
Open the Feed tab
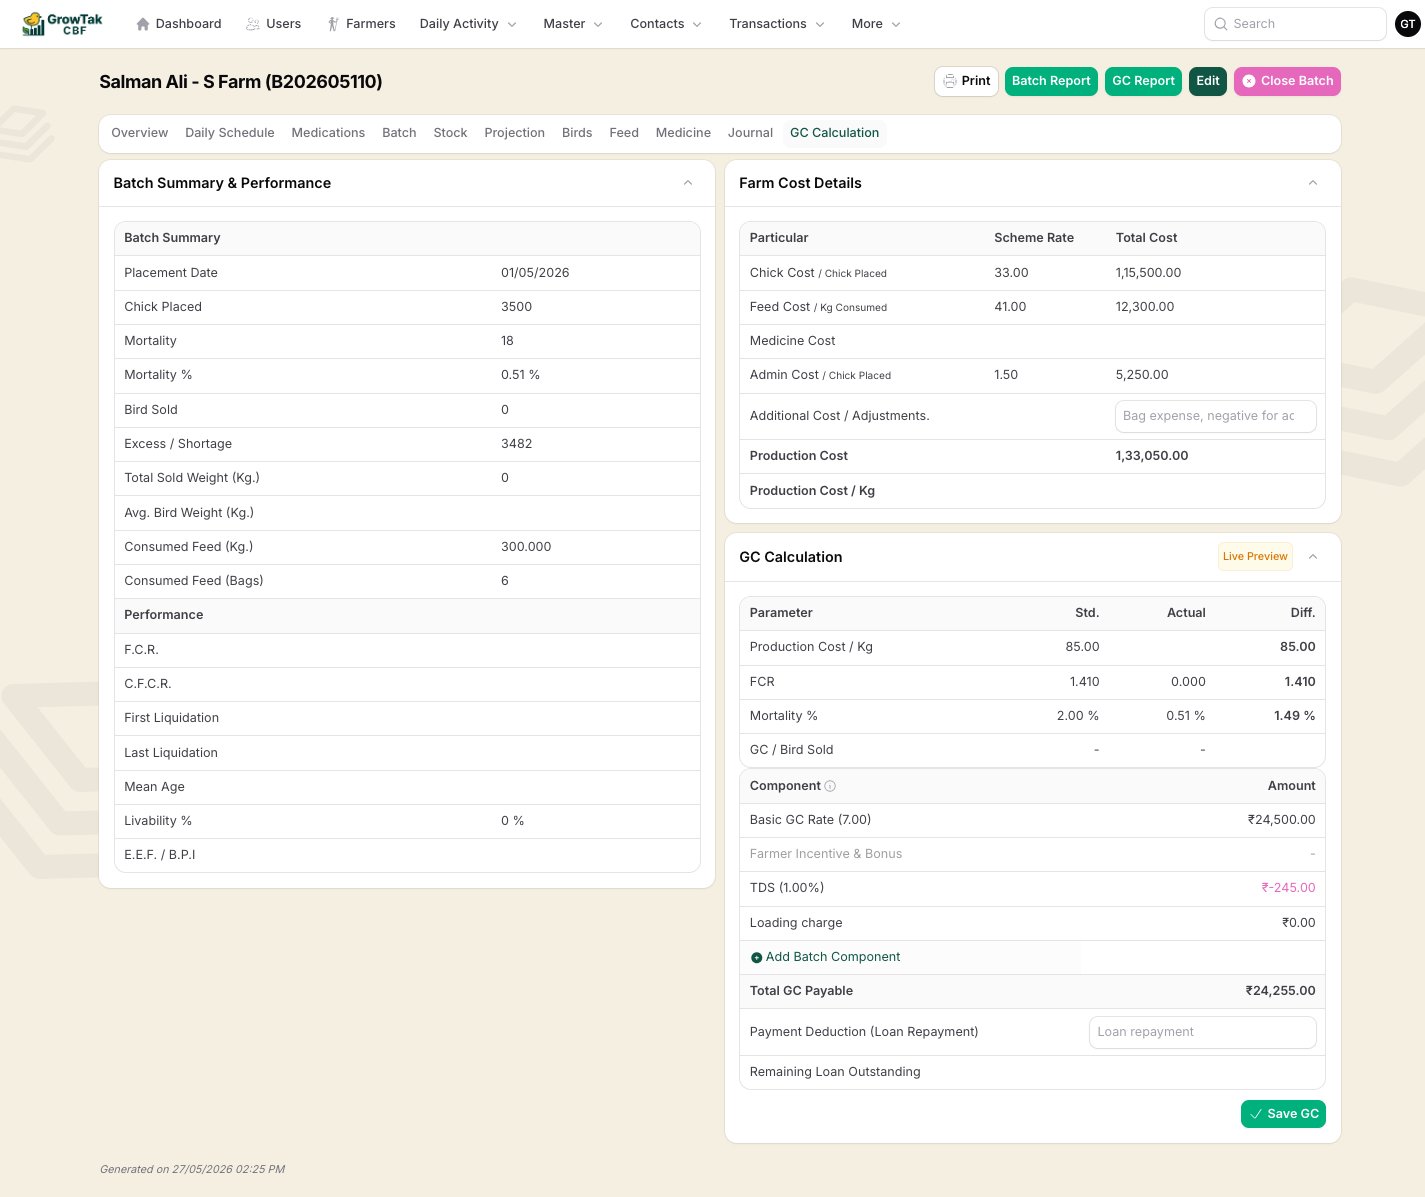click(x=624, y=133)
